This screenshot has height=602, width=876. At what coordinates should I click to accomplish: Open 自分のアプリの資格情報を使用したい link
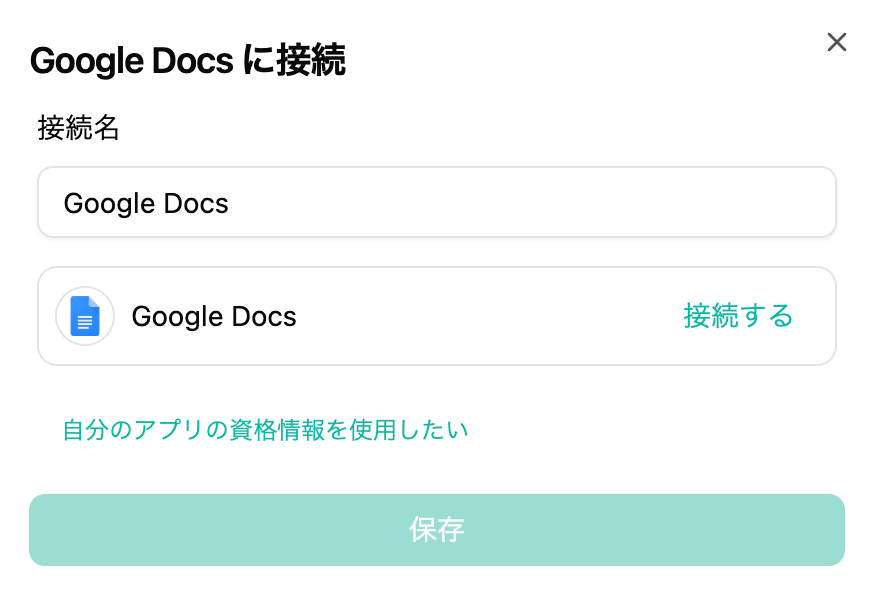pos(265,430)
